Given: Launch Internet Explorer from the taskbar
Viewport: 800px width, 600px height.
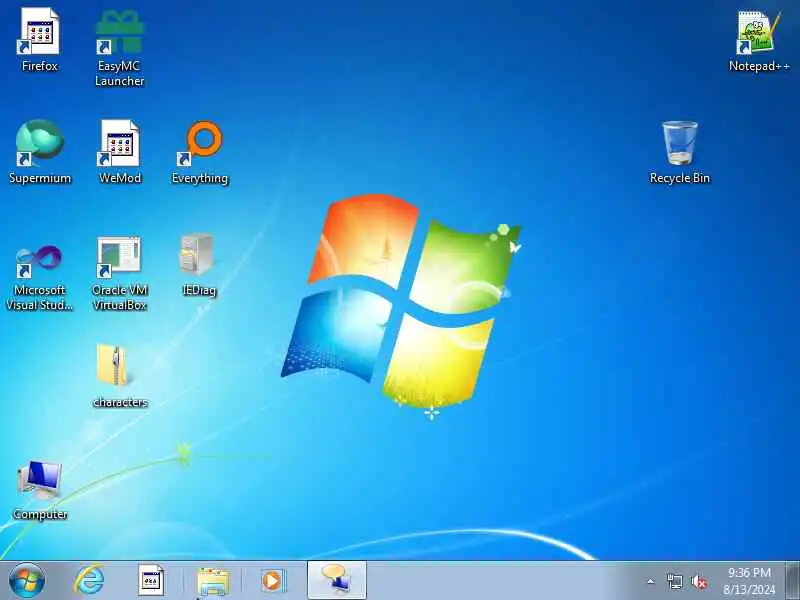Looking at the screenshot, I should 89,581.
